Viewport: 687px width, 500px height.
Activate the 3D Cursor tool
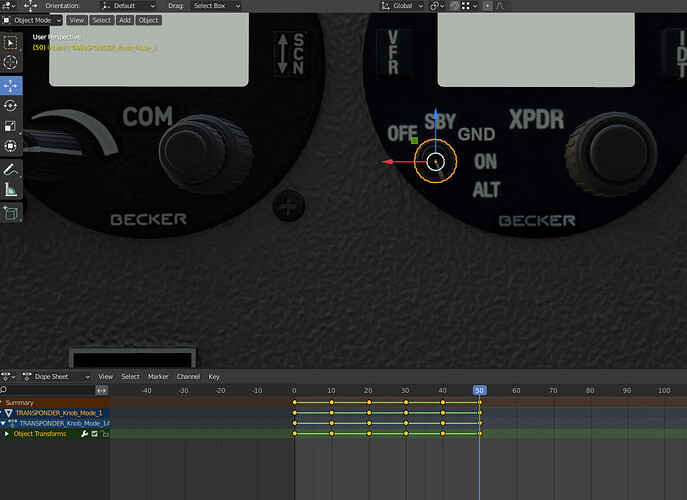pyautogui.click(x=10, y=63)
